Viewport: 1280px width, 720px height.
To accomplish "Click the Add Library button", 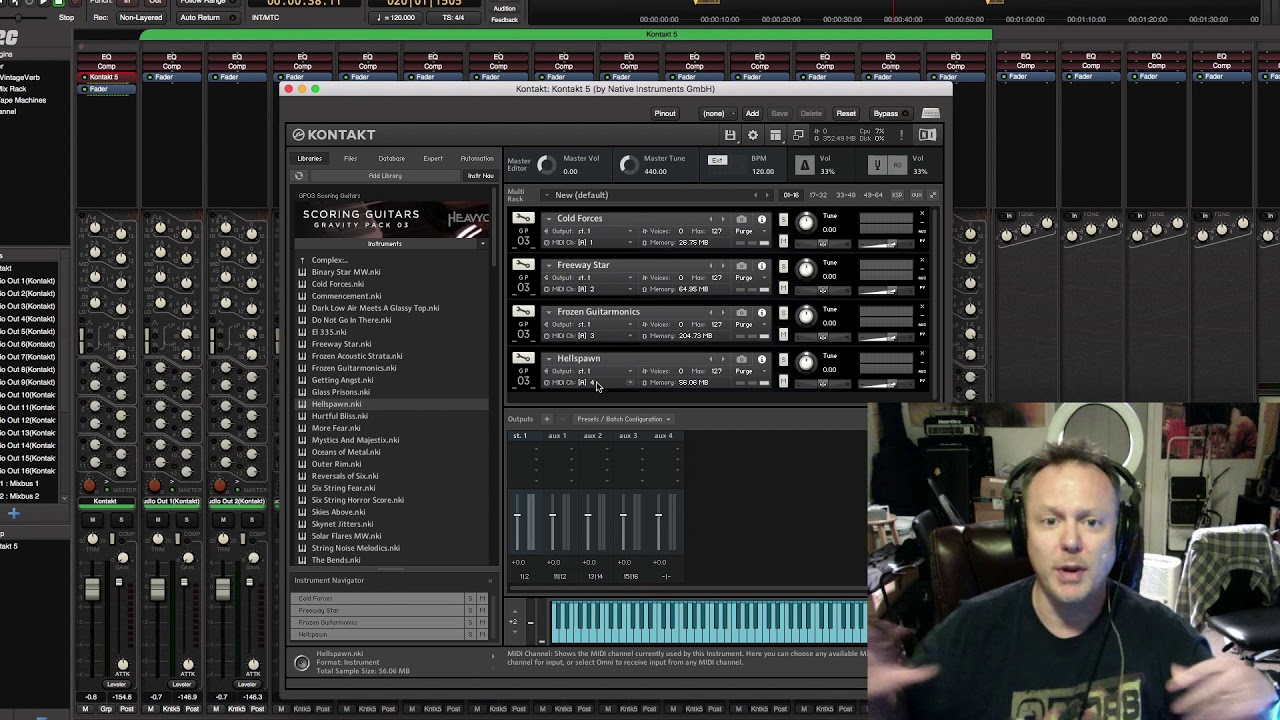I will pos(385,176).
